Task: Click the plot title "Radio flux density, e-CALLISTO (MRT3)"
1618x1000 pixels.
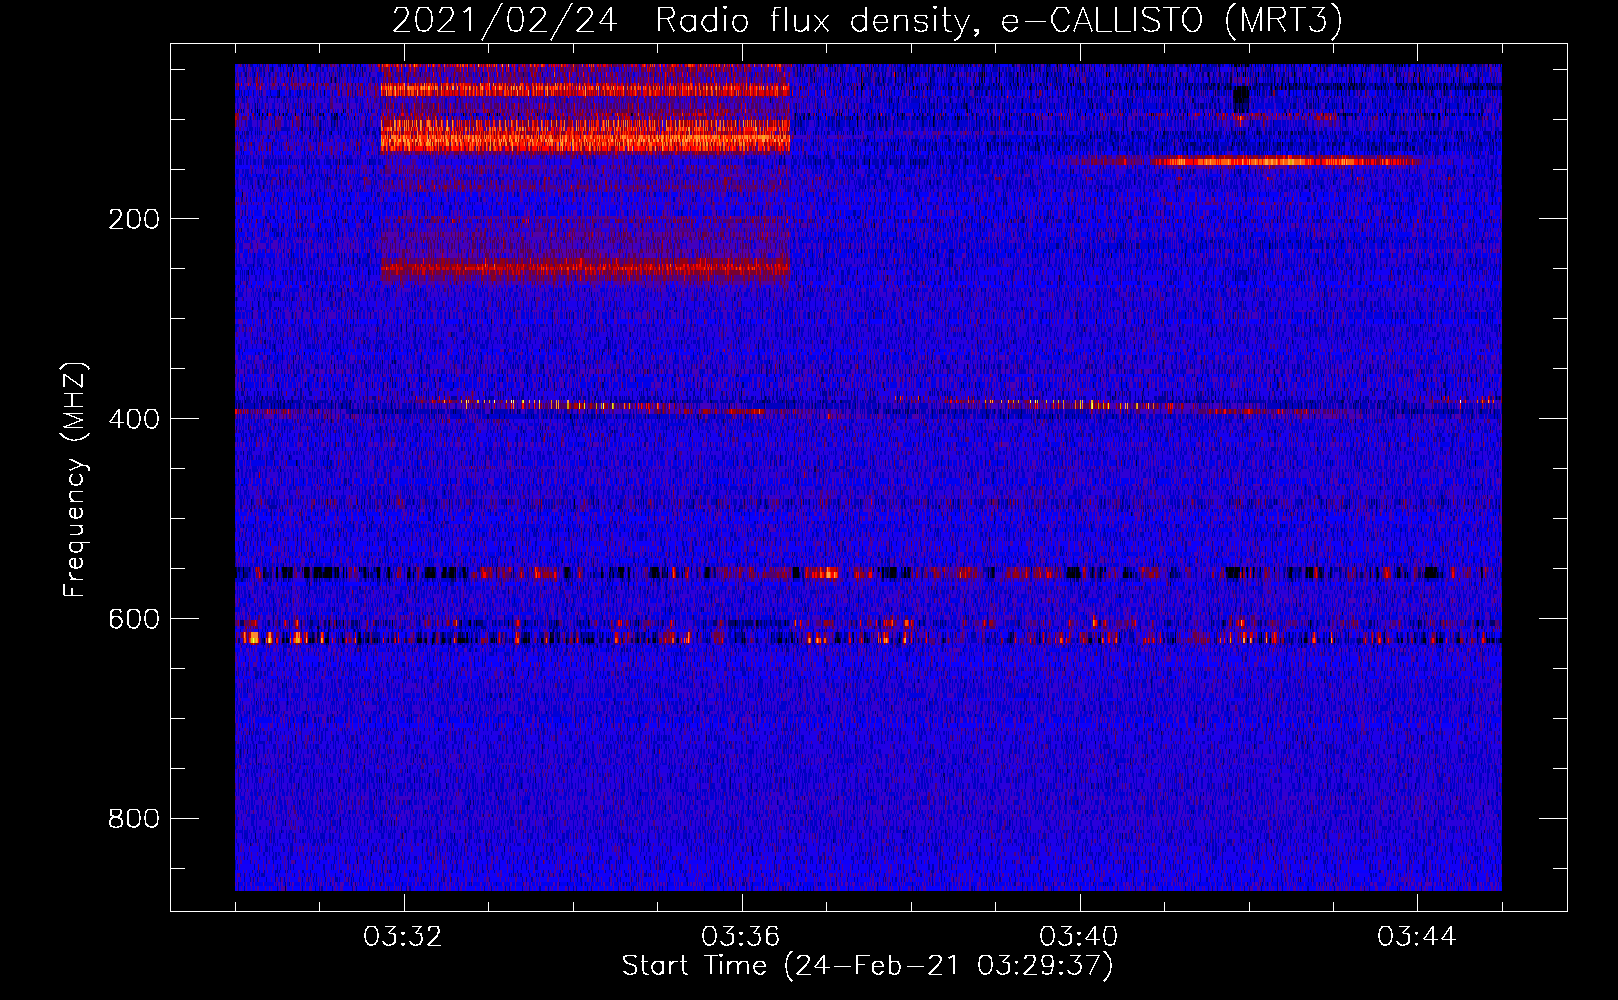Action: click(x=998, y=21)
